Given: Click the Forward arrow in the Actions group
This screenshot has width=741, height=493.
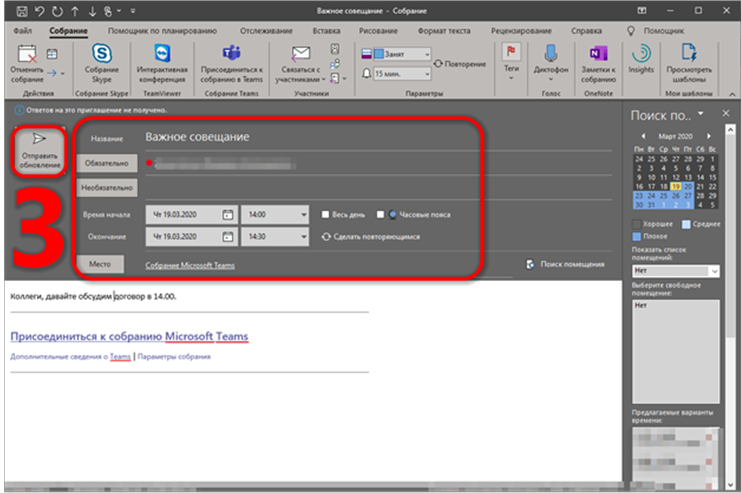Looking at the screenshot, I should click(x=52, y=73).
